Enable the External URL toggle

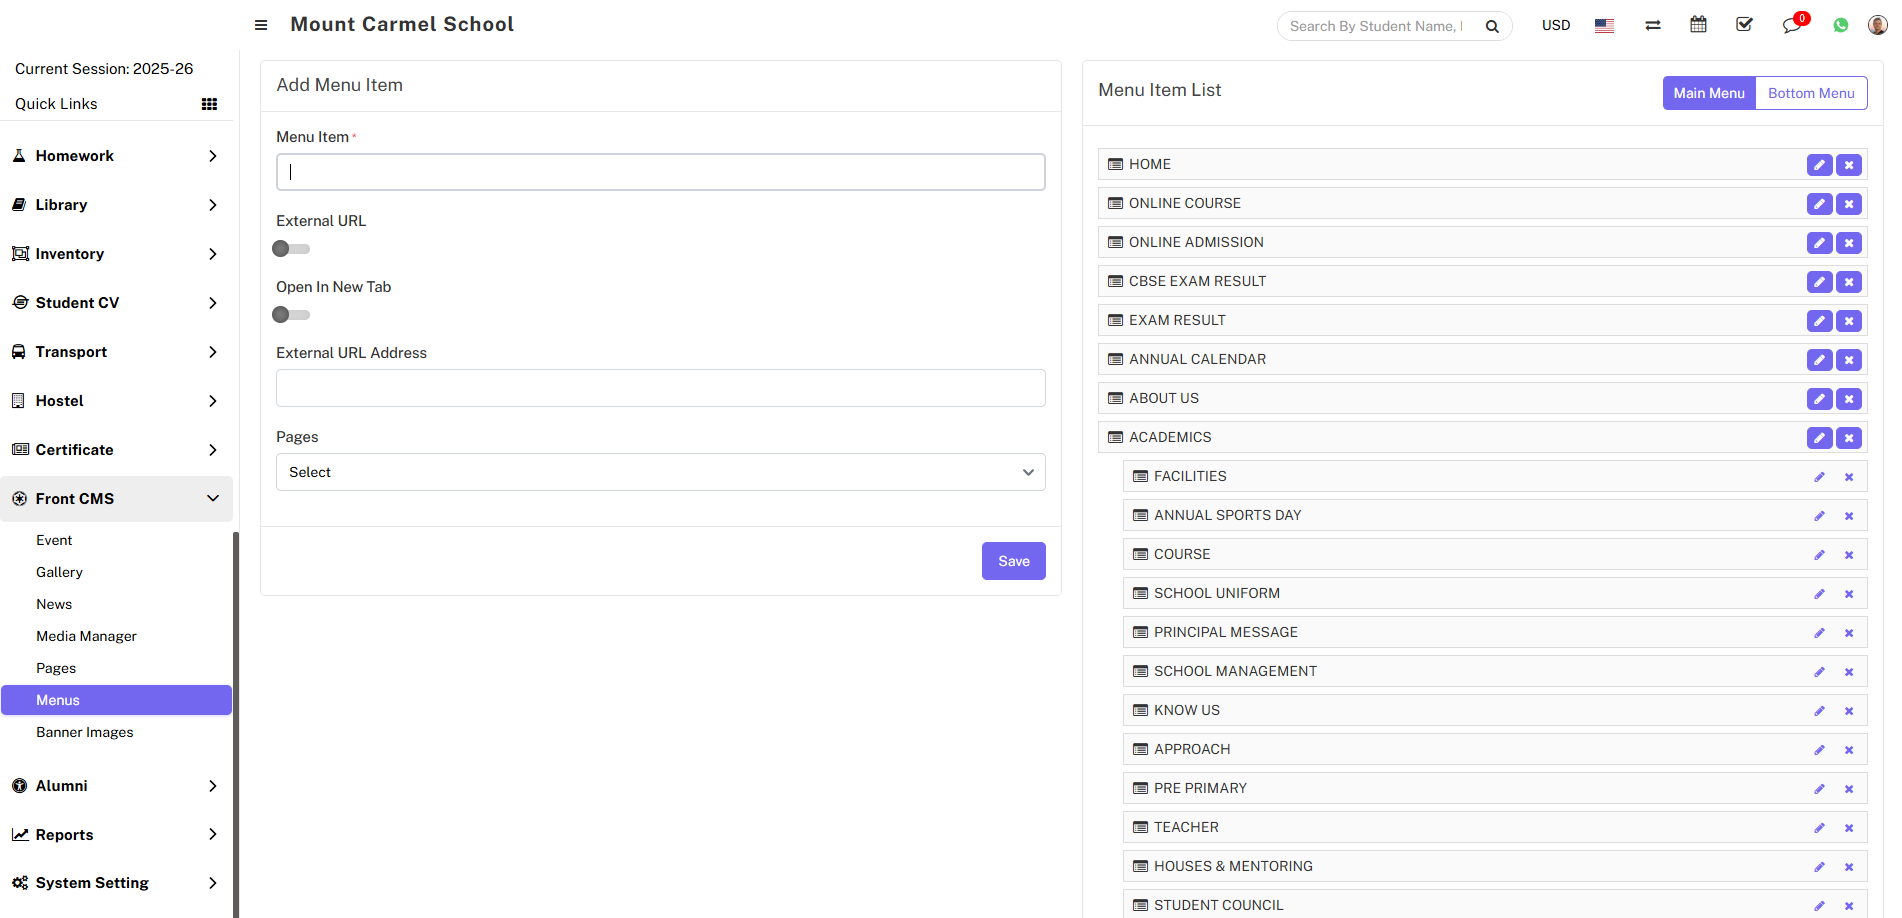pos(291,249)
